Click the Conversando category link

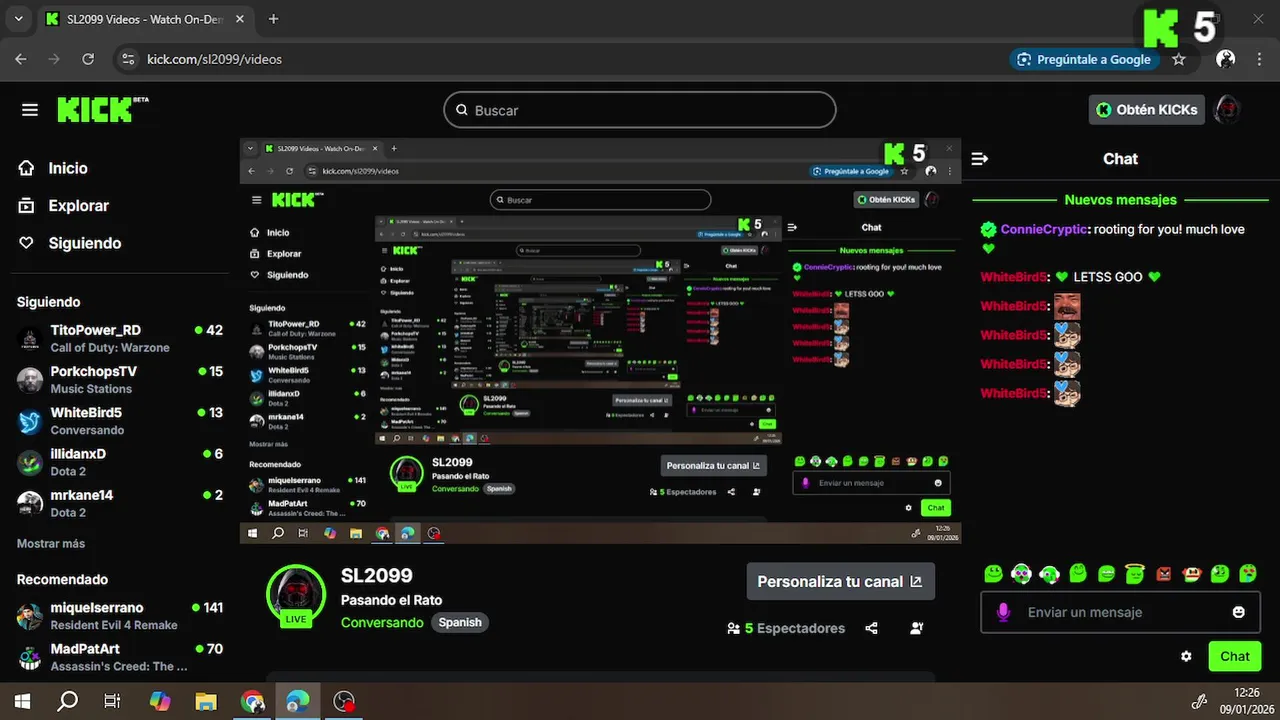click(382, 622)
